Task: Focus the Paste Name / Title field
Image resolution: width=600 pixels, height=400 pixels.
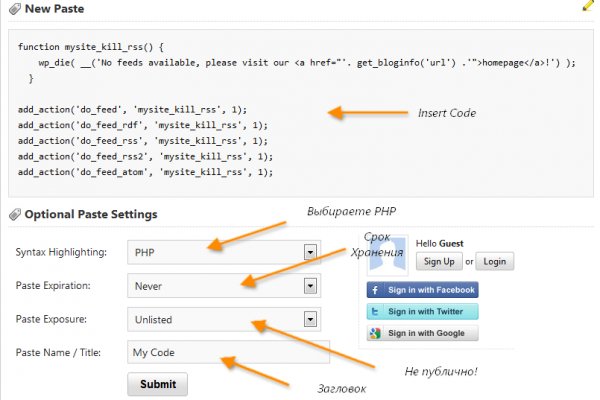Action: [x=228, y=352]
